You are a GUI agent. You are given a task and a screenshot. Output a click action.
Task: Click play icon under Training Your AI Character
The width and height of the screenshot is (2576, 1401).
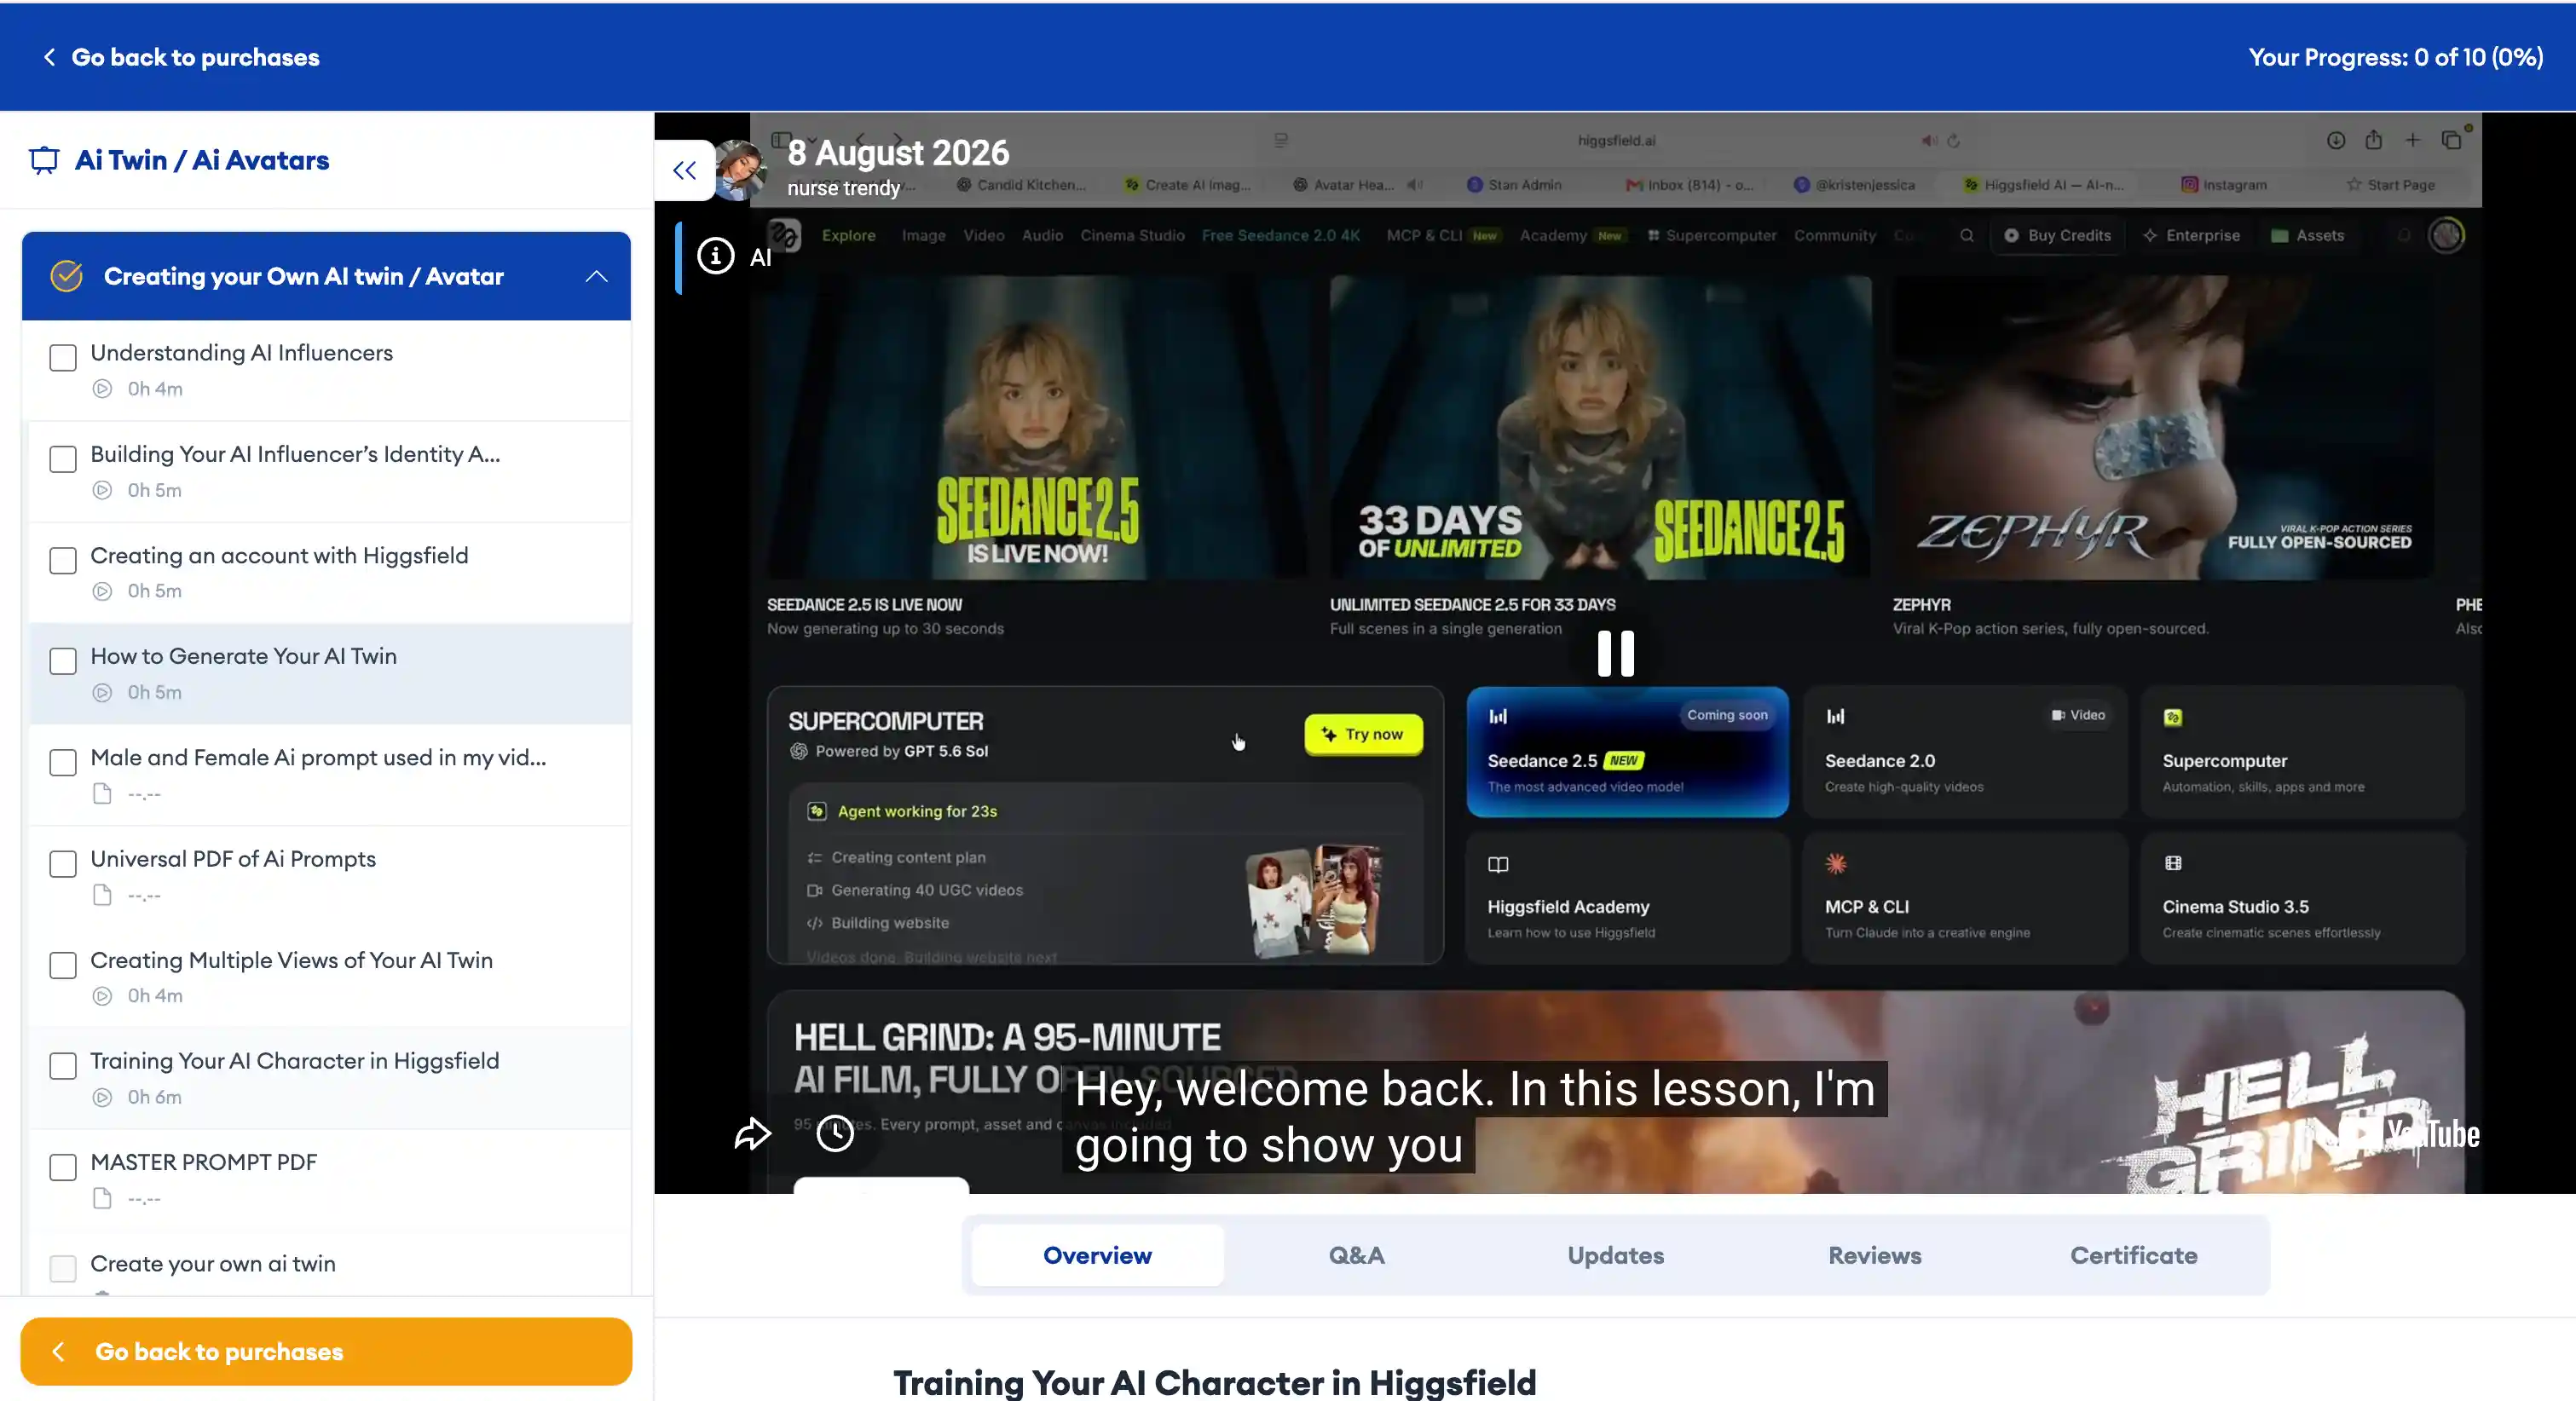point(102,1097)
